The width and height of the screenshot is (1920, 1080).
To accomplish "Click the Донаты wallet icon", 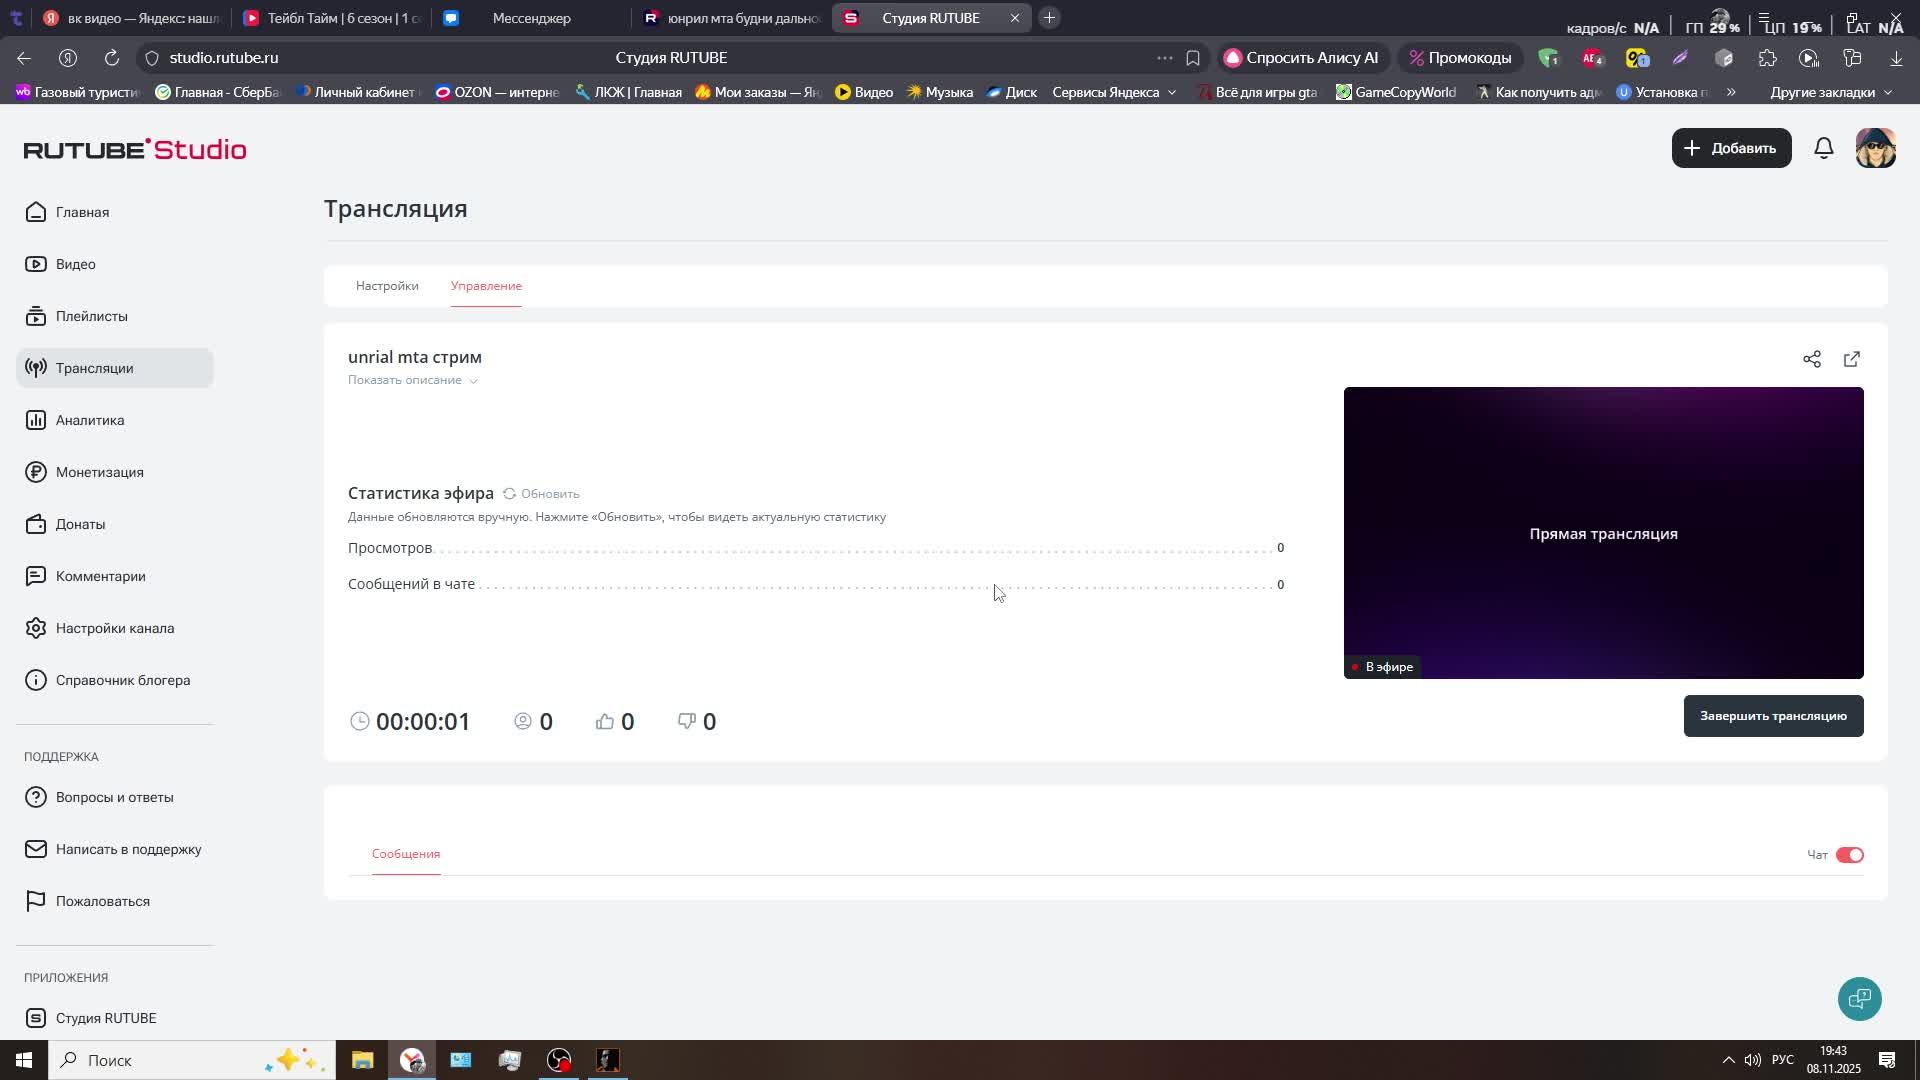I will 36,524.
